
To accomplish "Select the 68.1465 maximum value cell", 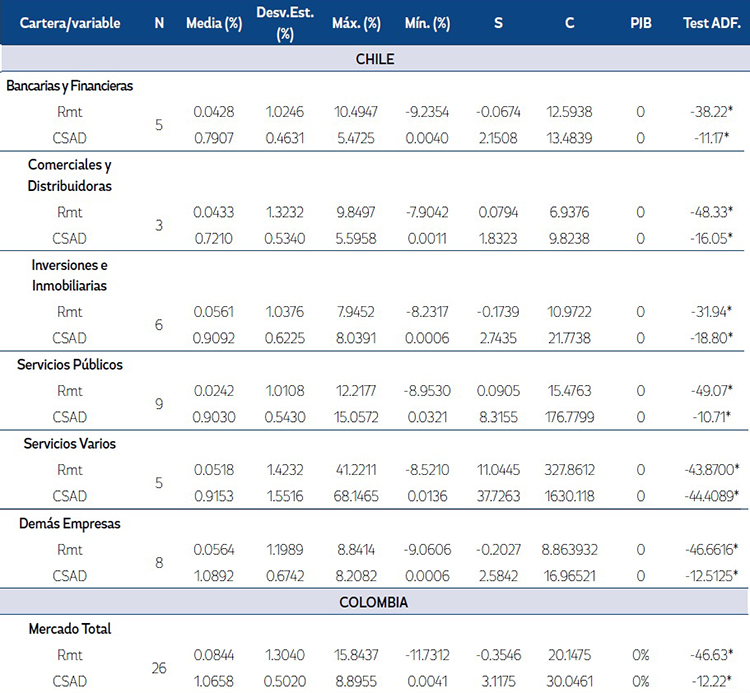I will click(357, 496).
